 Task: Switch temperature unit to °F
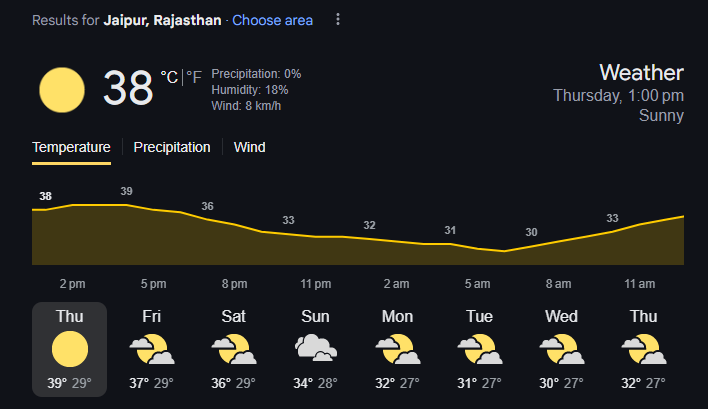194,77
